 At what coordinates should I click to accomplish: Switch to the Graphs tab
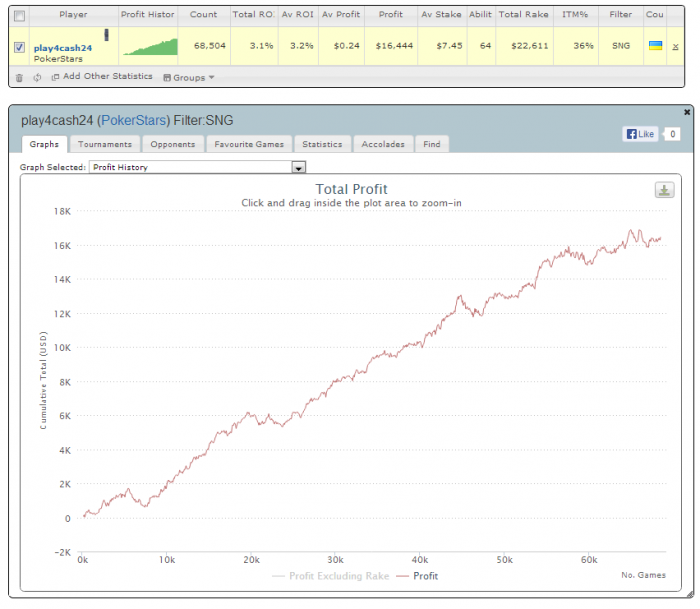pos(44,144)
